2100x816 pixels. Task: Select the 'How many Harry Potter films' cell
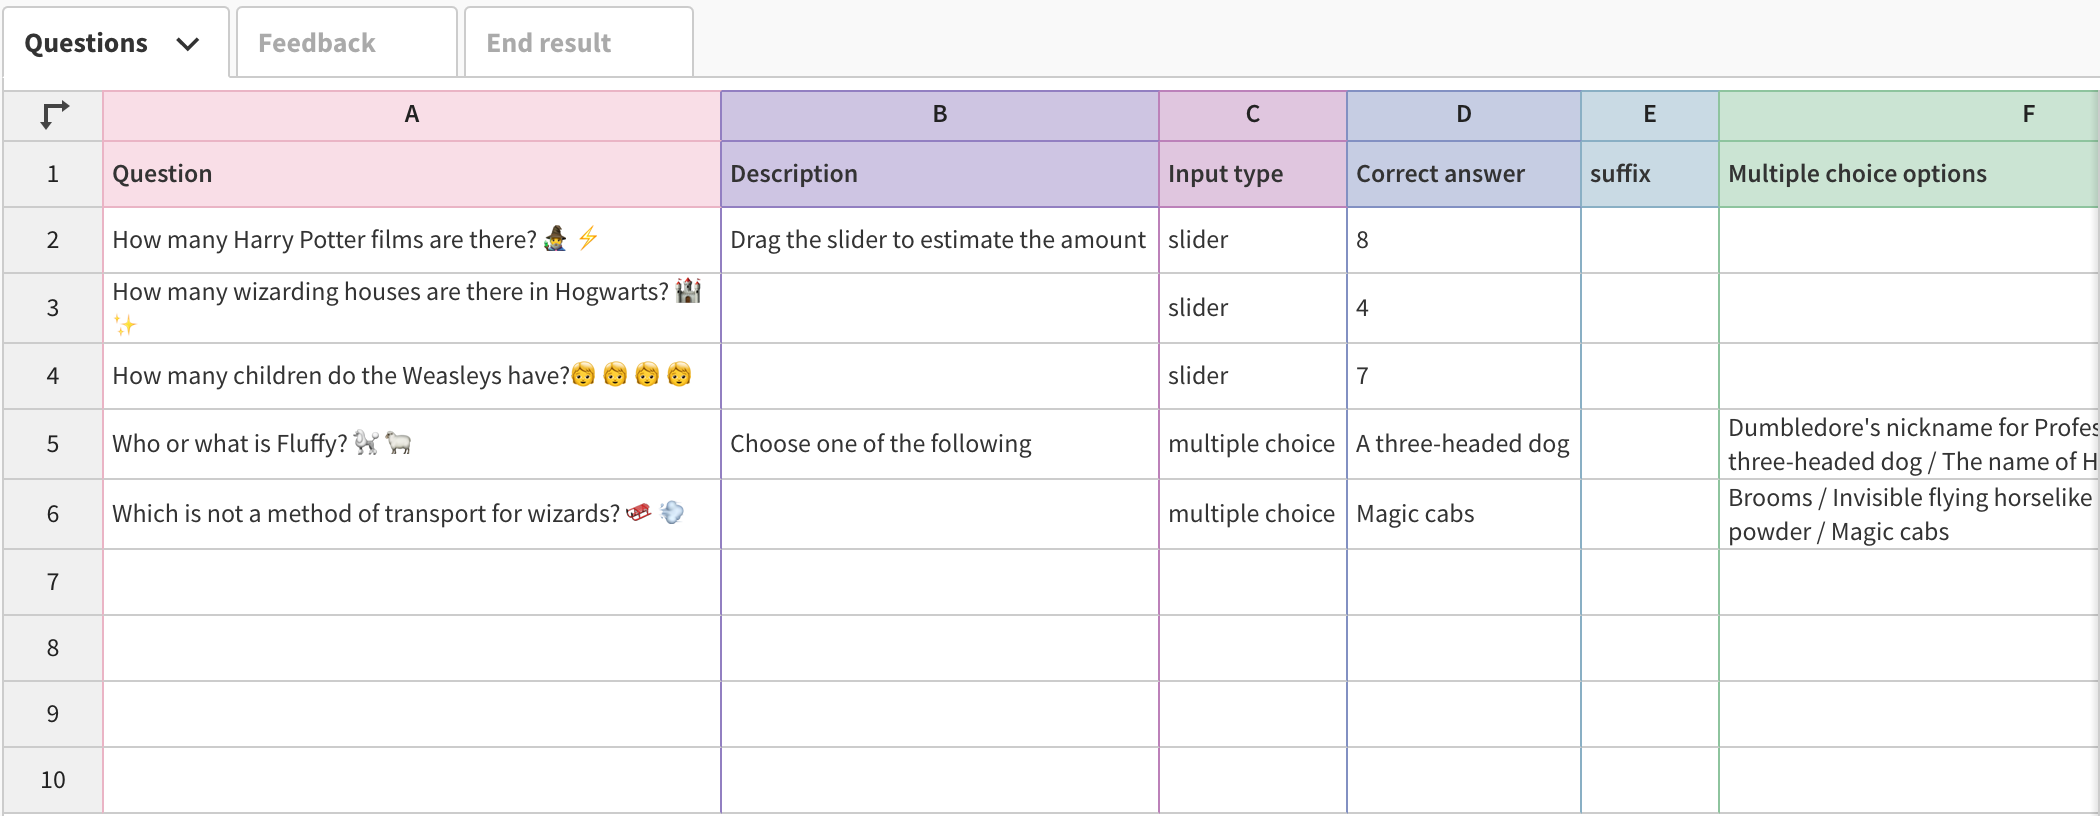412,240
